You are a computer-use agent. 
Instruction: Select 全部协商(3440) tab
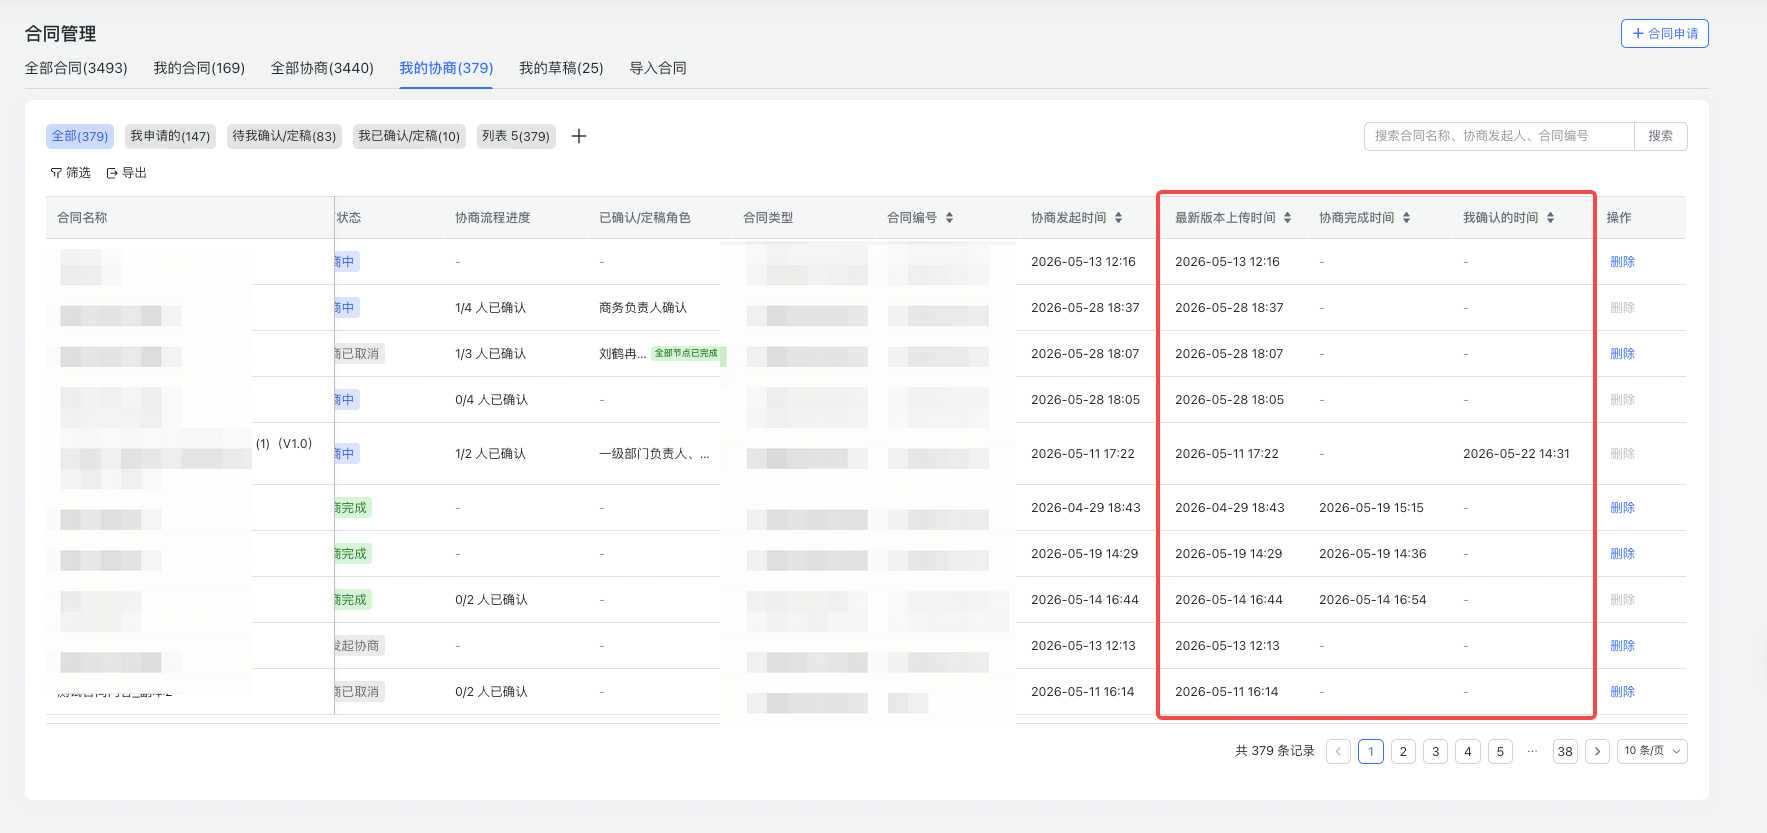(322, 68)
